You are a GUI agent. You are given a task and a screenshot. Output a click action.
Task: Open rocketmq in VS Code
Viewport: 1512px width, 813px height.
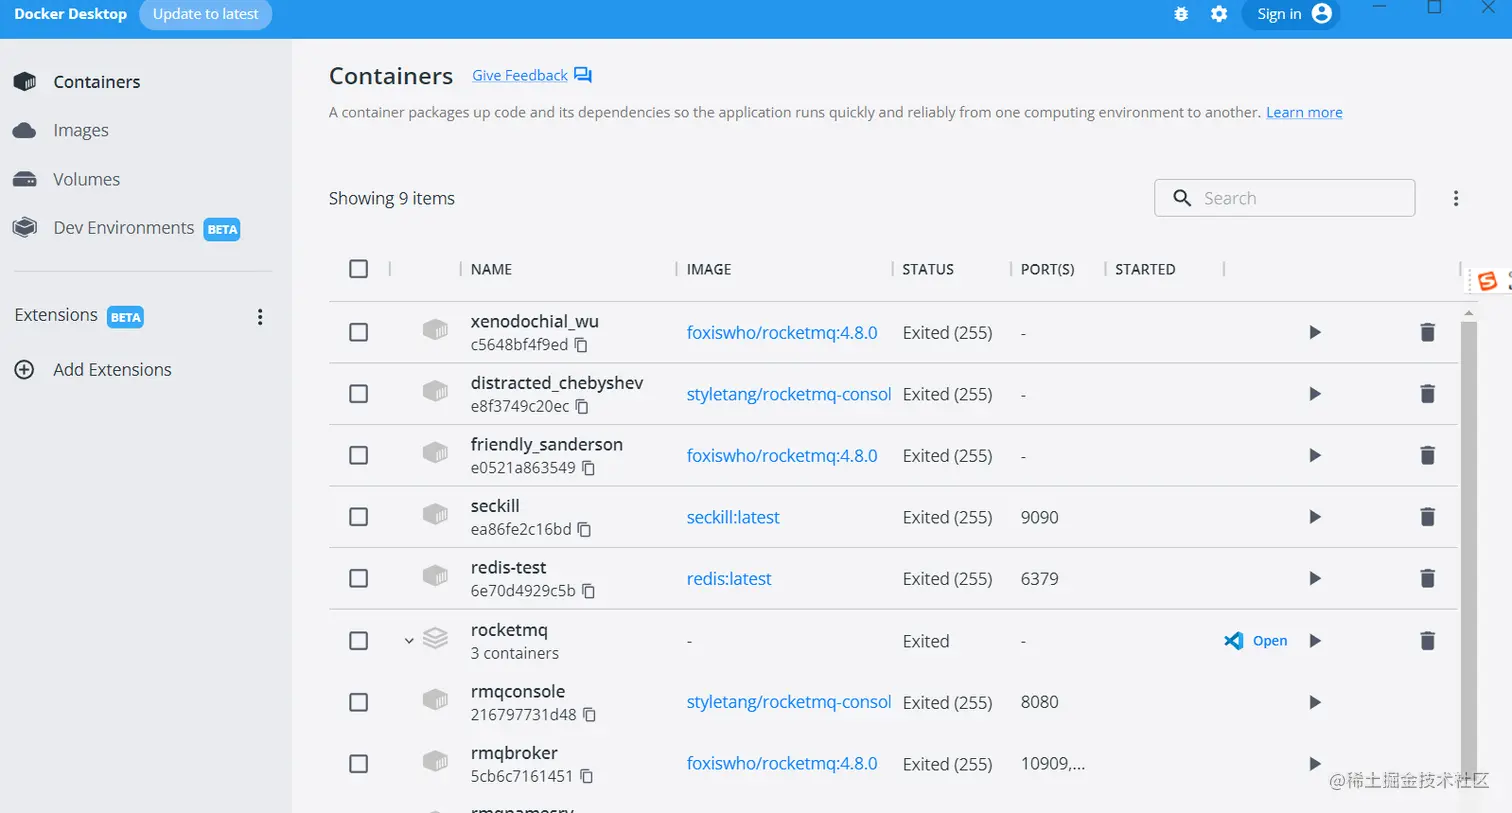[1256, 641]
